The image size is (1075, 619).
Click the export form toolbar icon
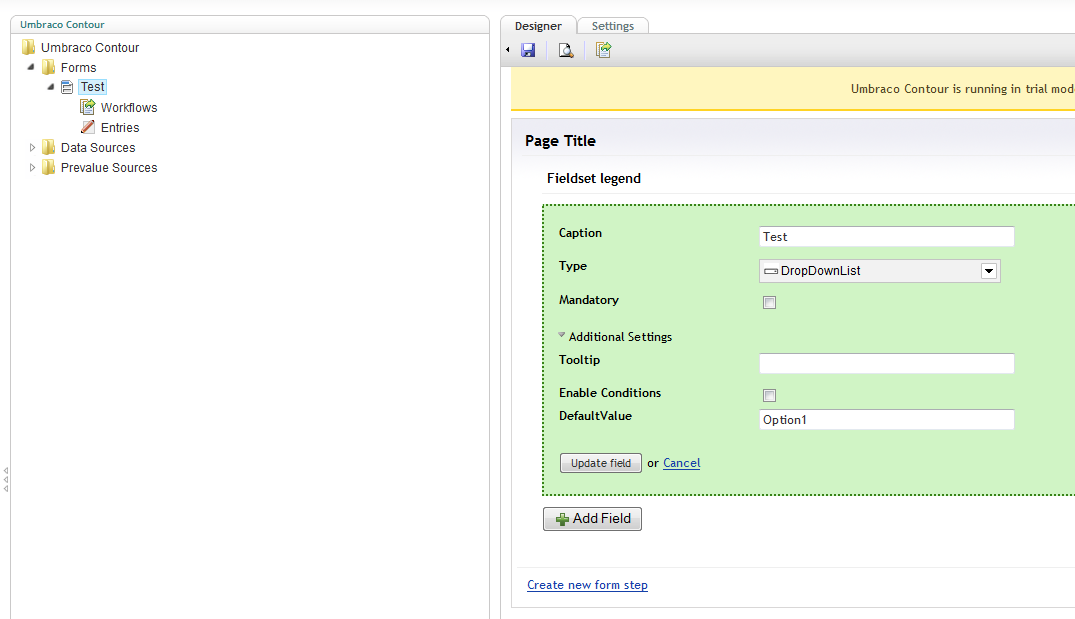(x=603, y=50)
